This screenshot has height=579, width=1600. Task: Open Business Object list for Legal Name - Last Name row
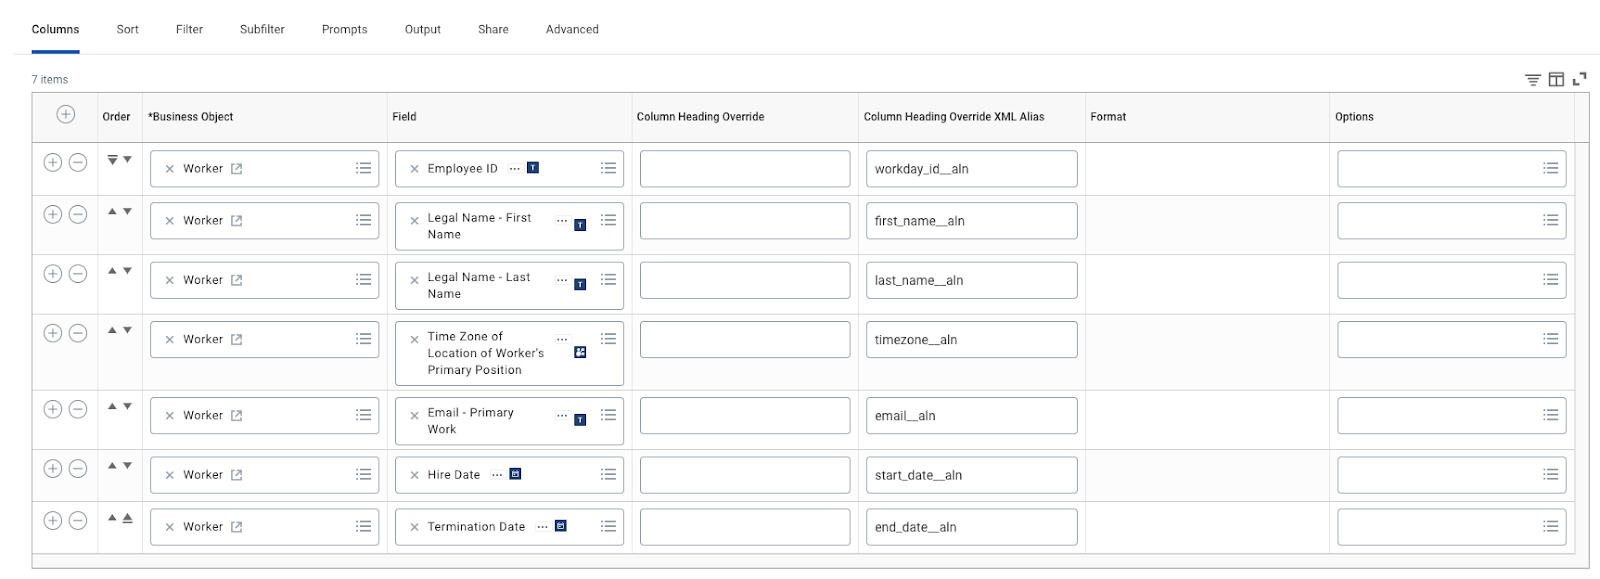363,280
